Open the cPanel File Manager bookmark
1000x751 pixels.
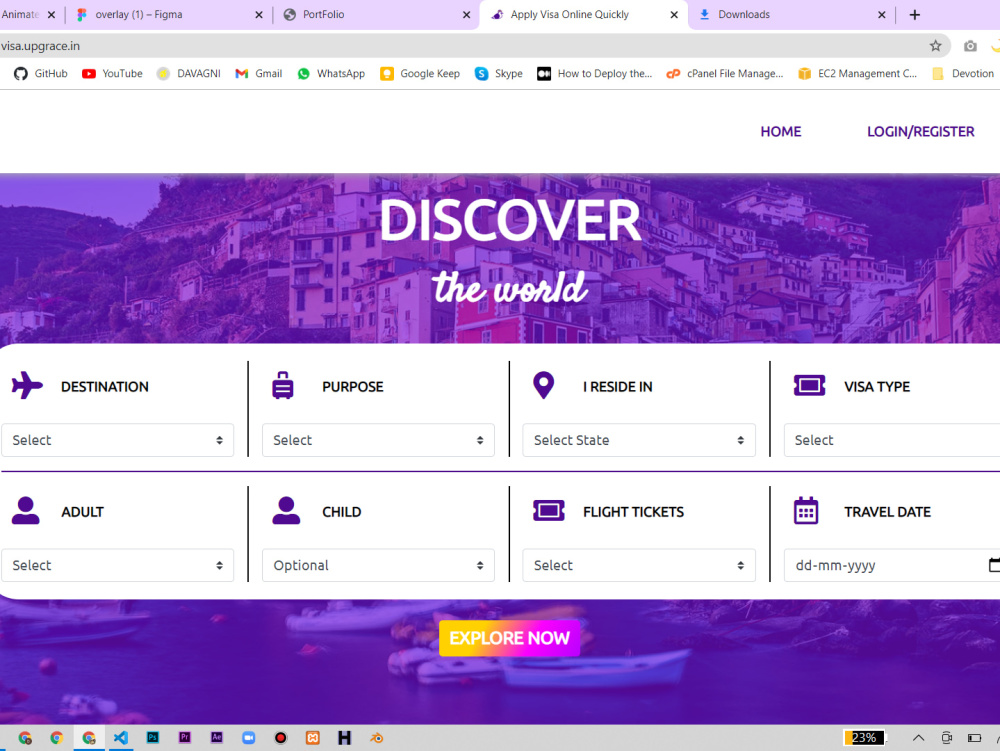724,73
